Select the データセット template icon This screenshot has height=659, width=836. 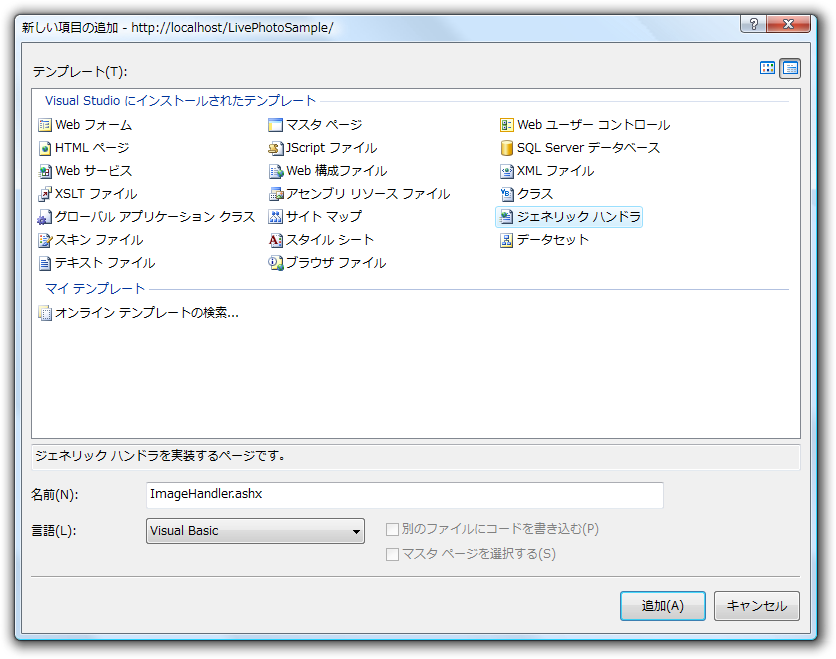coord(507,240)
